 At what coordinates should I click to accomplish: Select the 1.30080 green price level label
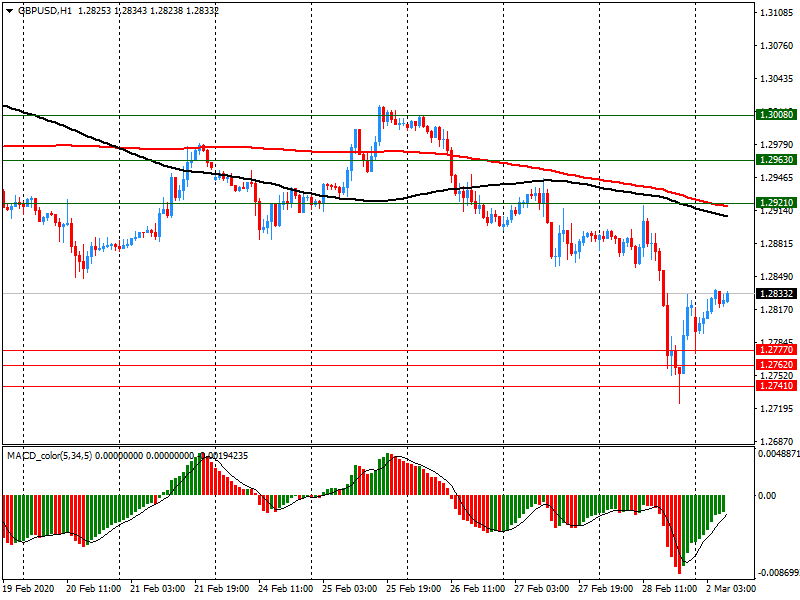(776, 115)
